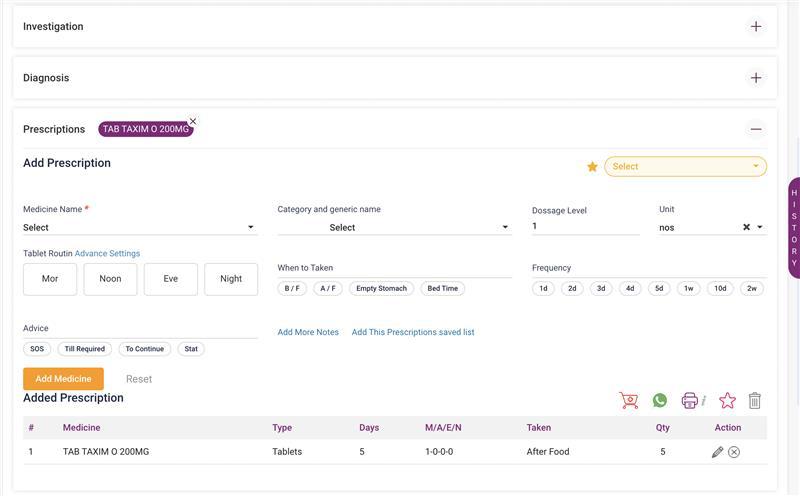The width and height of the screenshot is (800, 496).
Task: Toggle the Mor tablet routine box
Action: coord(50,279)
